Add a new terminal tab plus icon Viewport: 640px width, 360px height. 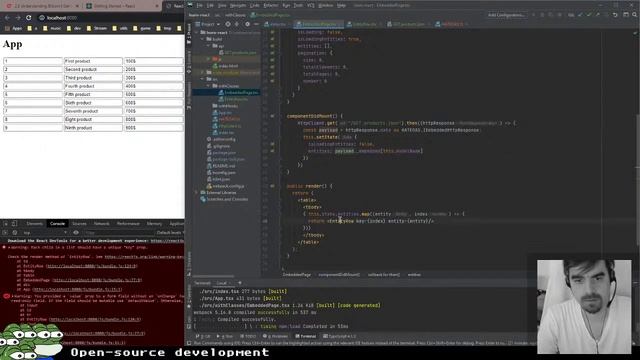click(x=240, y=283)
